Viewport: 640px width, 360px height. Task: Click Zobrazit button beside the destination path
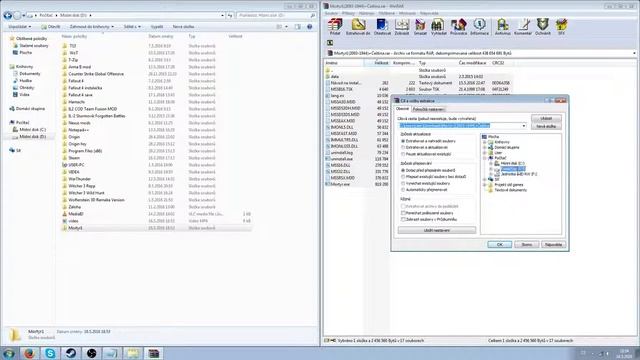(x=546, y=118)
